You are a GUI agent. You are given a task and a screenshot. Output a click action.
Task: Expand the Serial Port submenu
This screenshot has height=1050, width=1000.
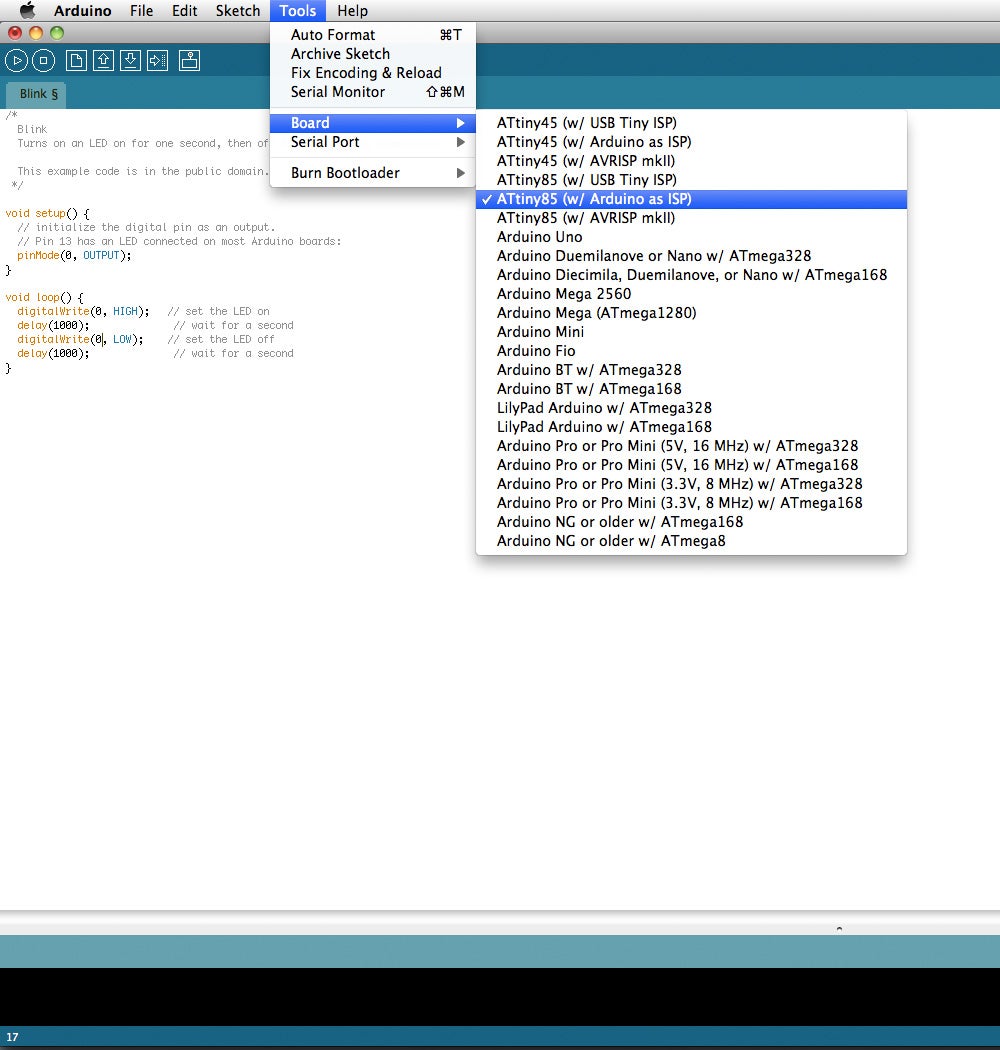[x=372, y=142]
